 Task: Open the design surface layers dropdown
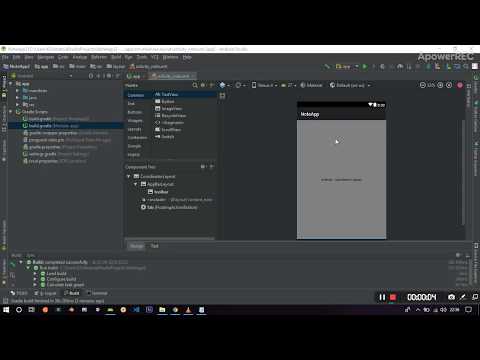pos(224,85)
